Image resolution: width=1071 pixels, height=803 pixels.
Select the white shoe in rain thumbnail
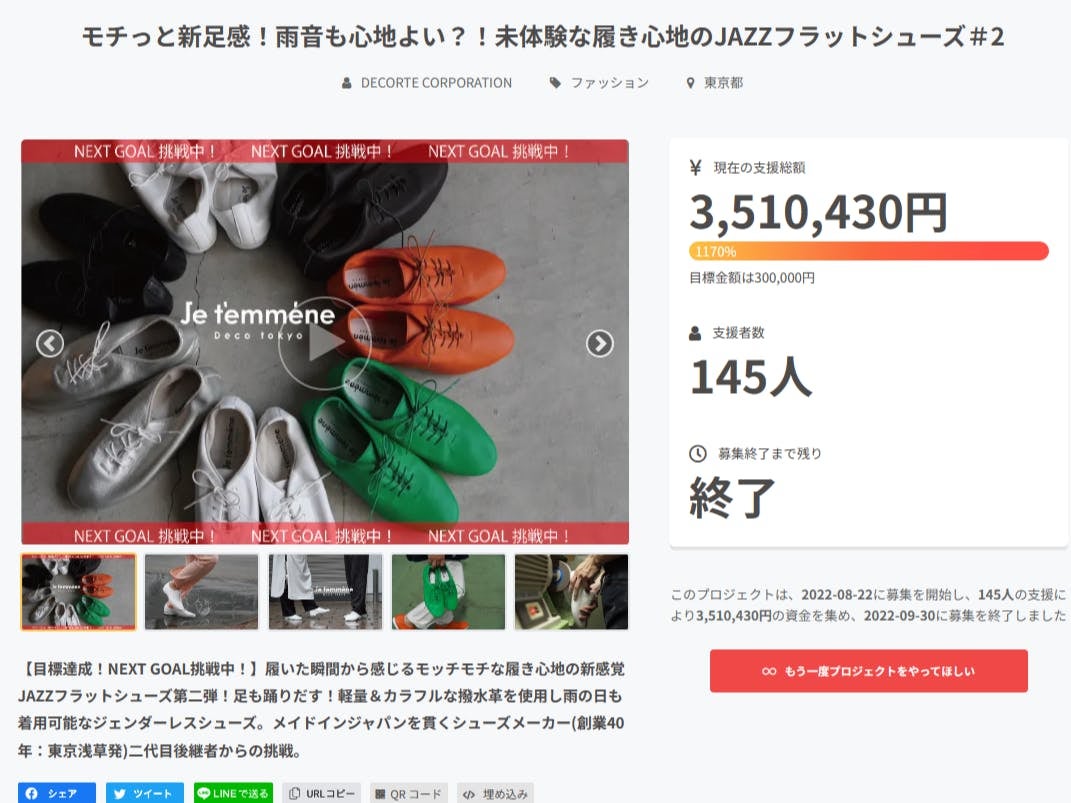[x=202, y=591]
